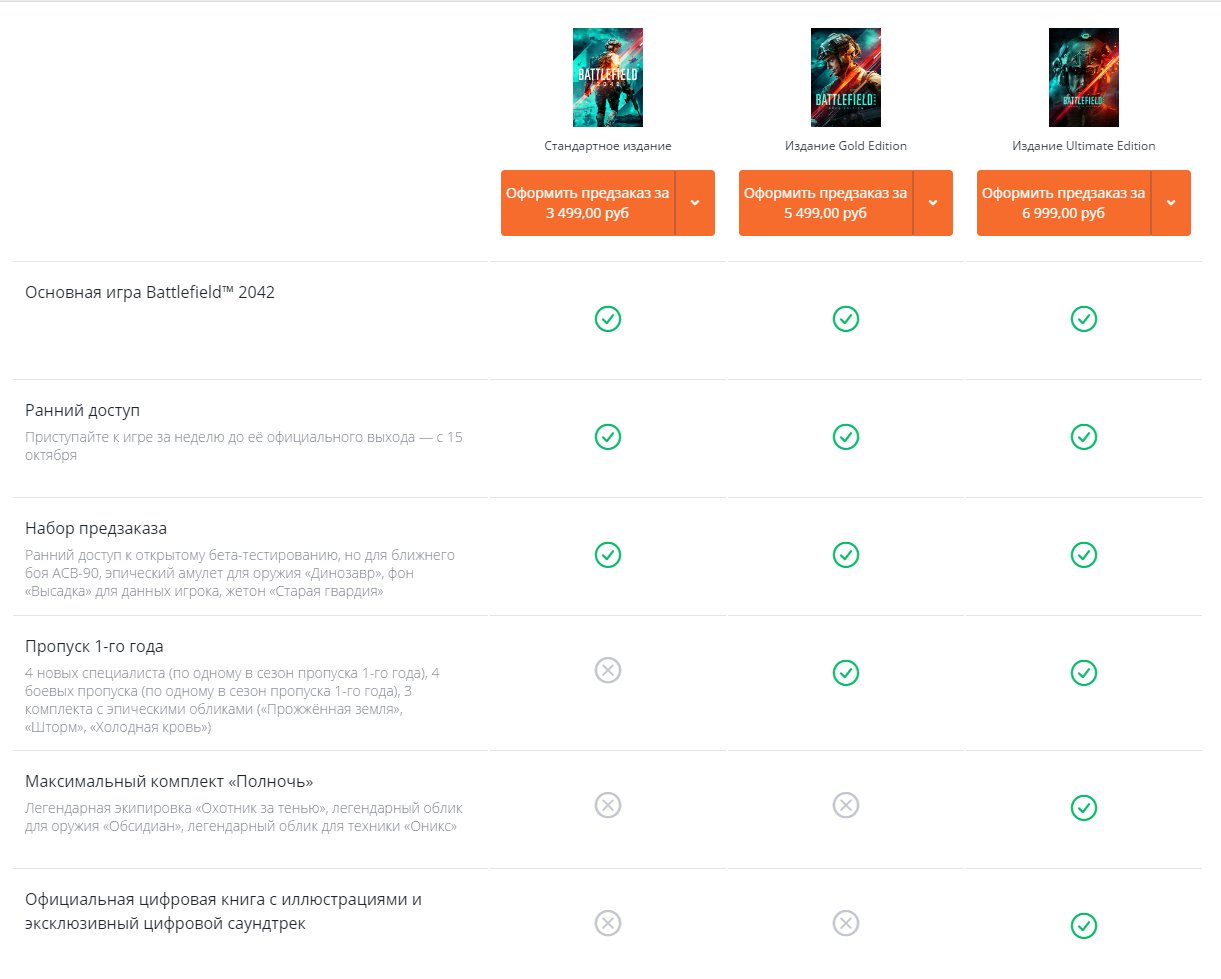Image resolution: width=1221 pixels, height=979 pixels.
Task: Click Gold Edition Year 1 Pass checkmark
Action: click(846, 672)
